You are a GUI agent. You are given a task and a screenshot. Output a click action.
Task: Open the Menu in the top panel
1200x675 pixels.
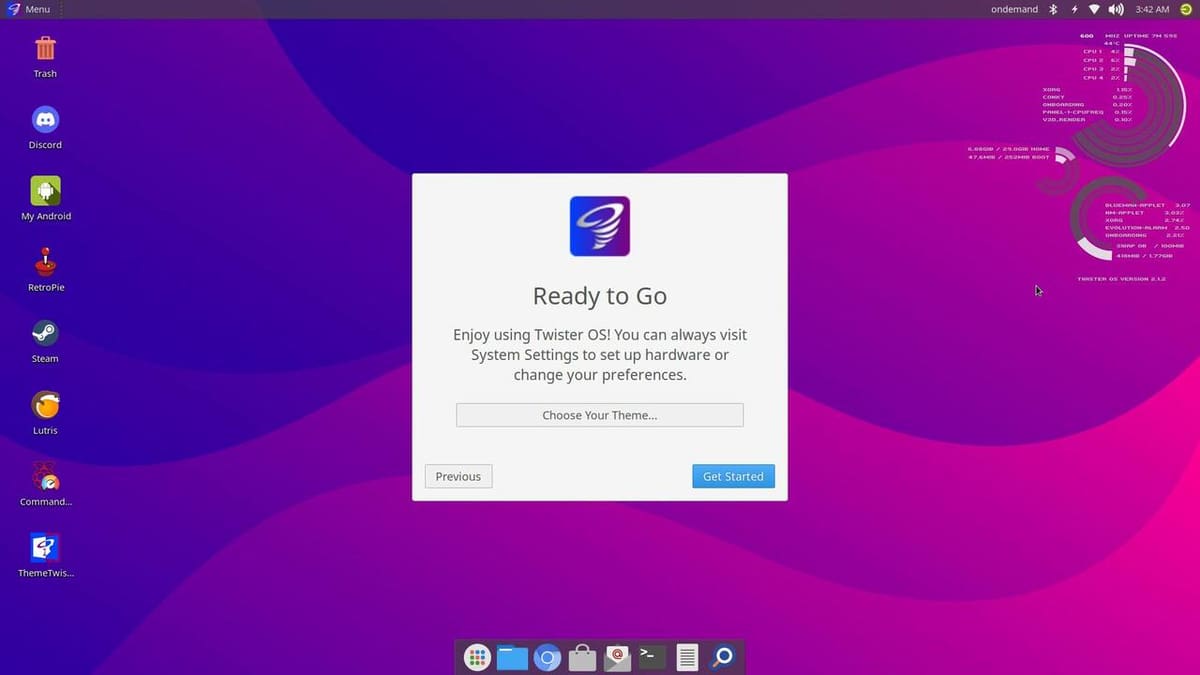coord(29,9)
